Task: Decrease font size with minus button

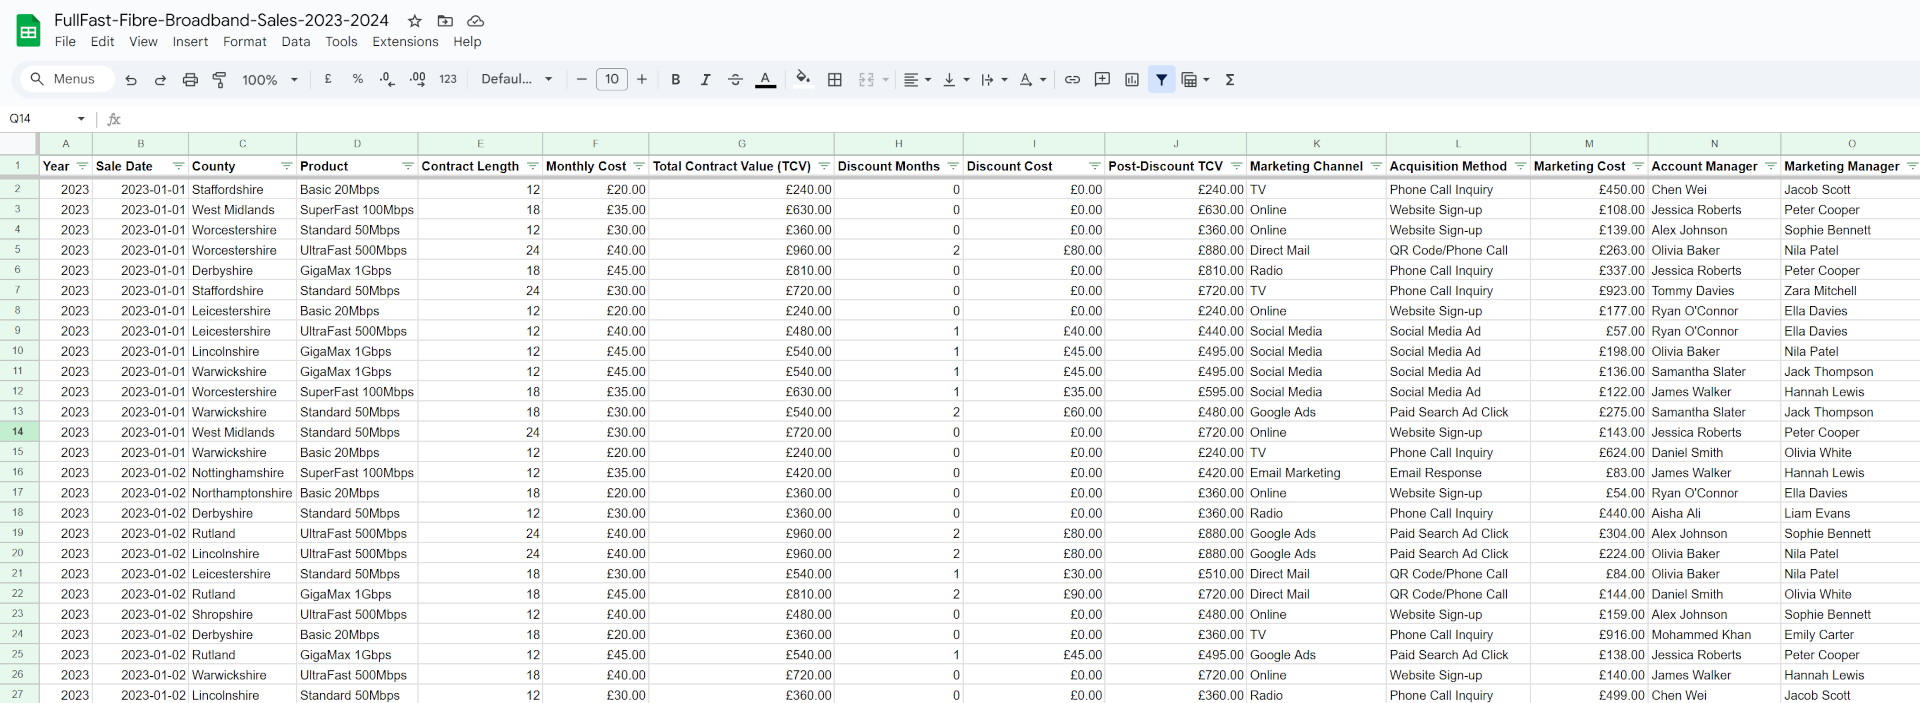Action: [x=581, y=79]
